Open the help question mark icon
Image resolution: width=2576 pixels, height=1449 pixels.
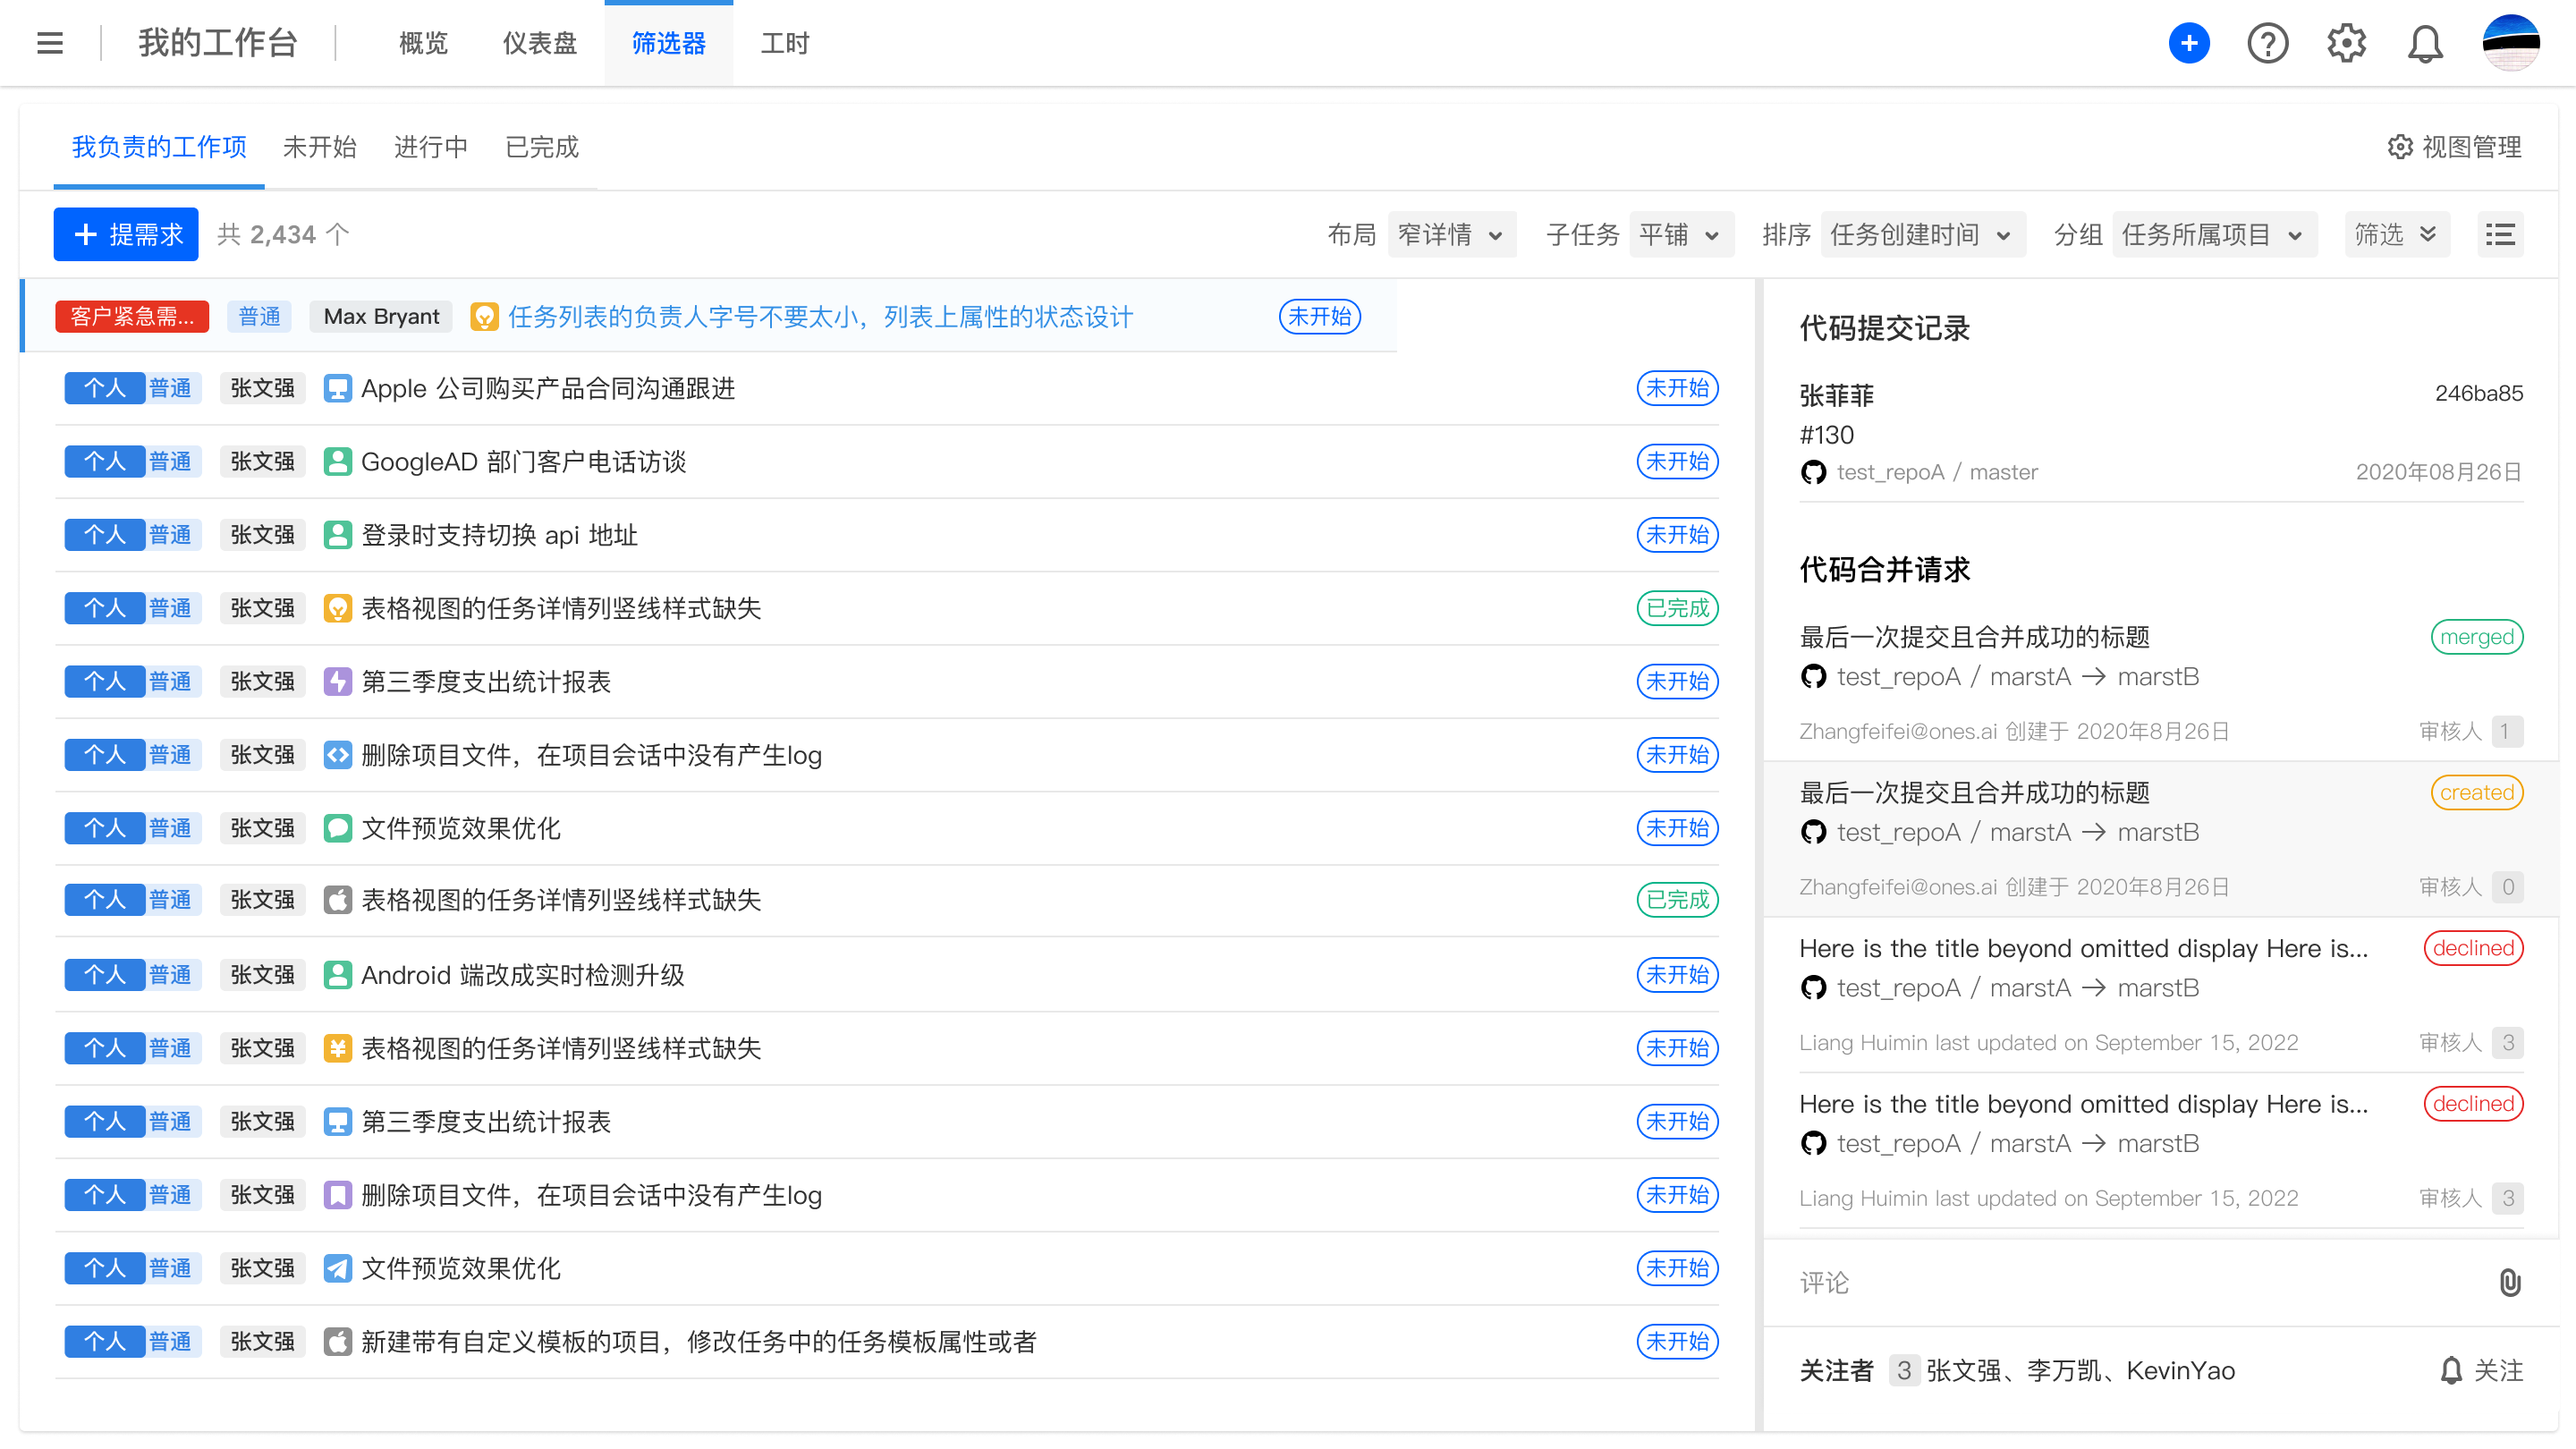[2267, 43]
